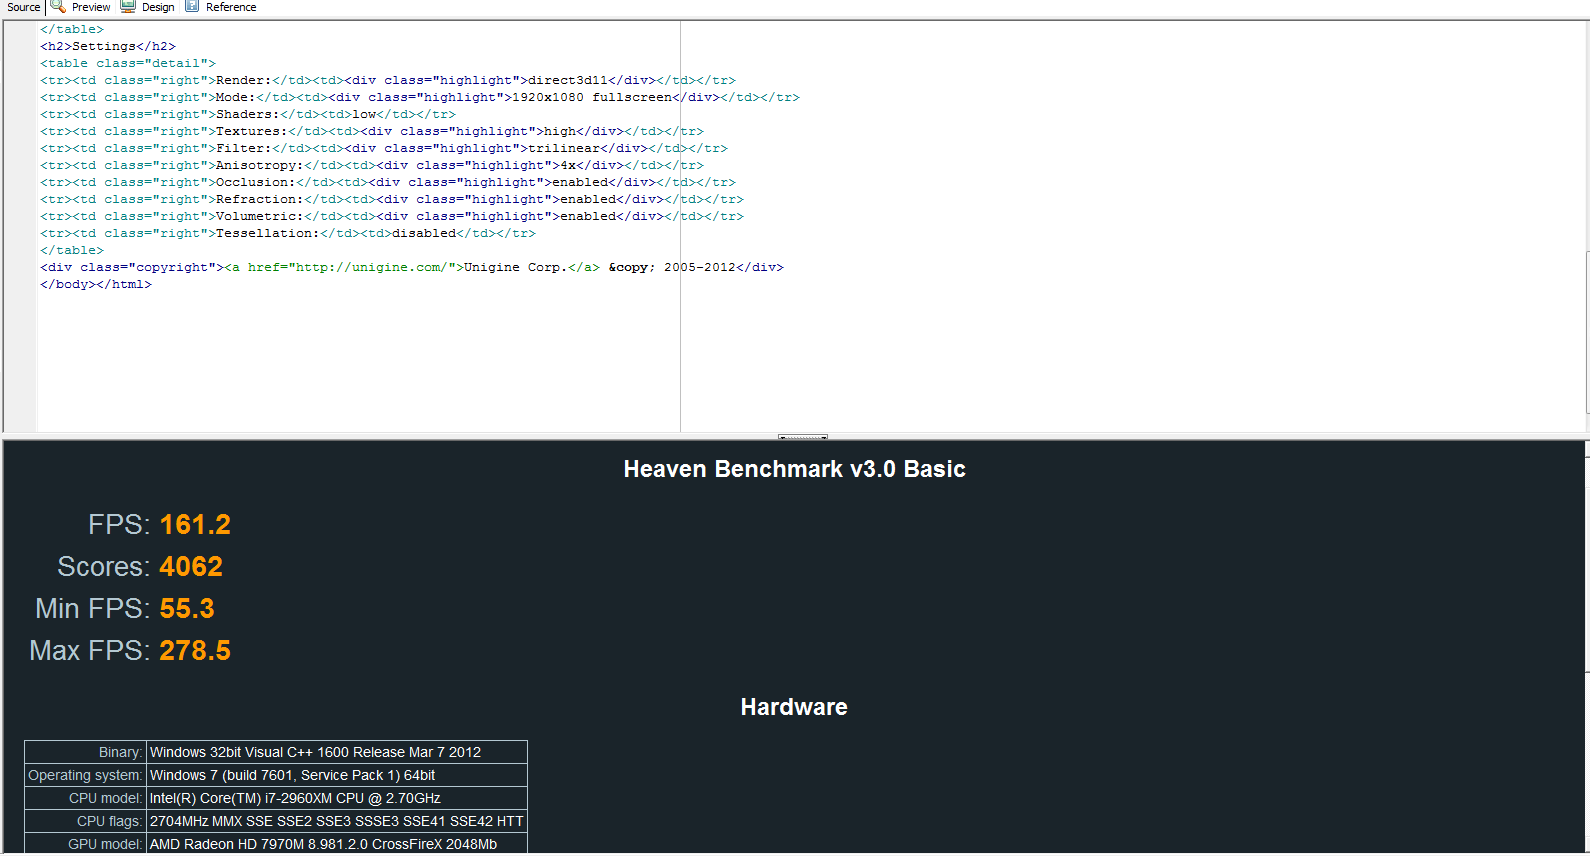Click the Tessellation disabled code line
1590x856 pixels.
[288, 233]
